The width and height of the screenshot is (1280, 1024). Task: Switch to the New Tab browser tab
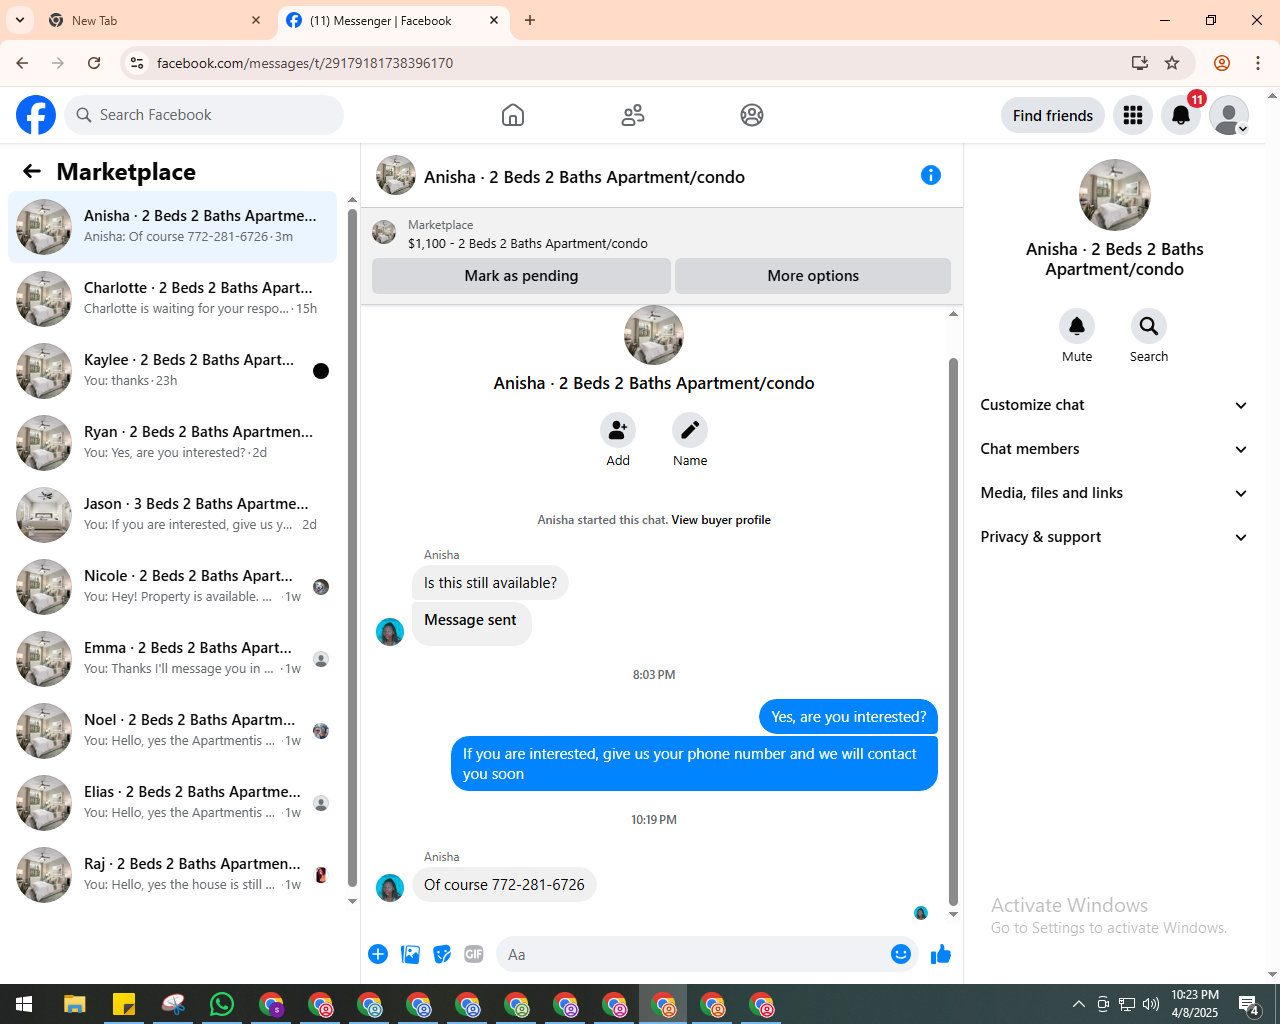tap(155, 20)
